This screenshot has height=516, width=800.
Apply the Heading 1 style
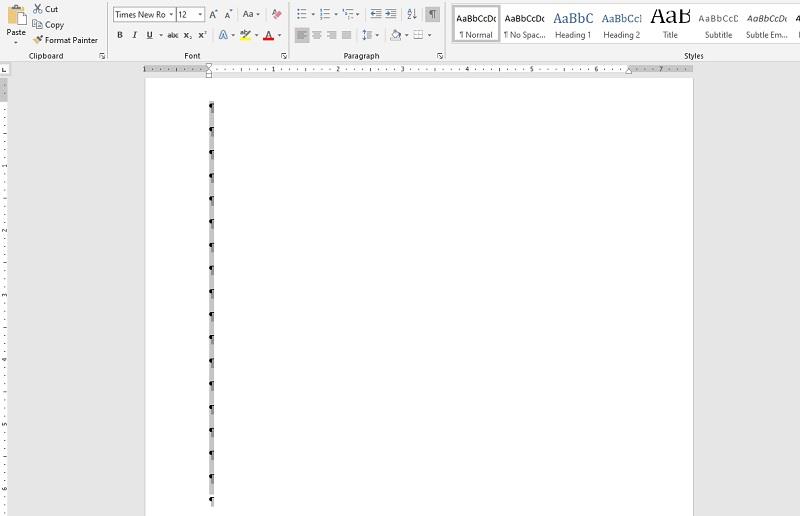[573, 23]
